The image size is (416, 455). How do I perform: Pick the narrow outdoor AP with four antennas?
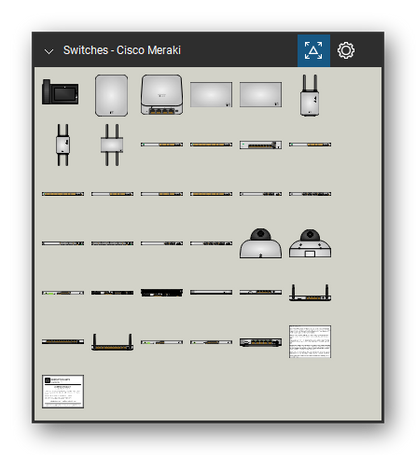63,145
